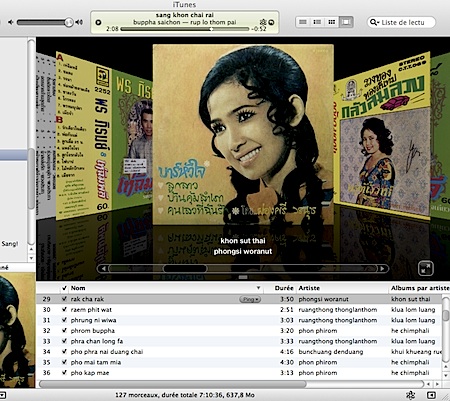
Task: Click the track list scroll down arrow
Action: click(x=446, y=375)
